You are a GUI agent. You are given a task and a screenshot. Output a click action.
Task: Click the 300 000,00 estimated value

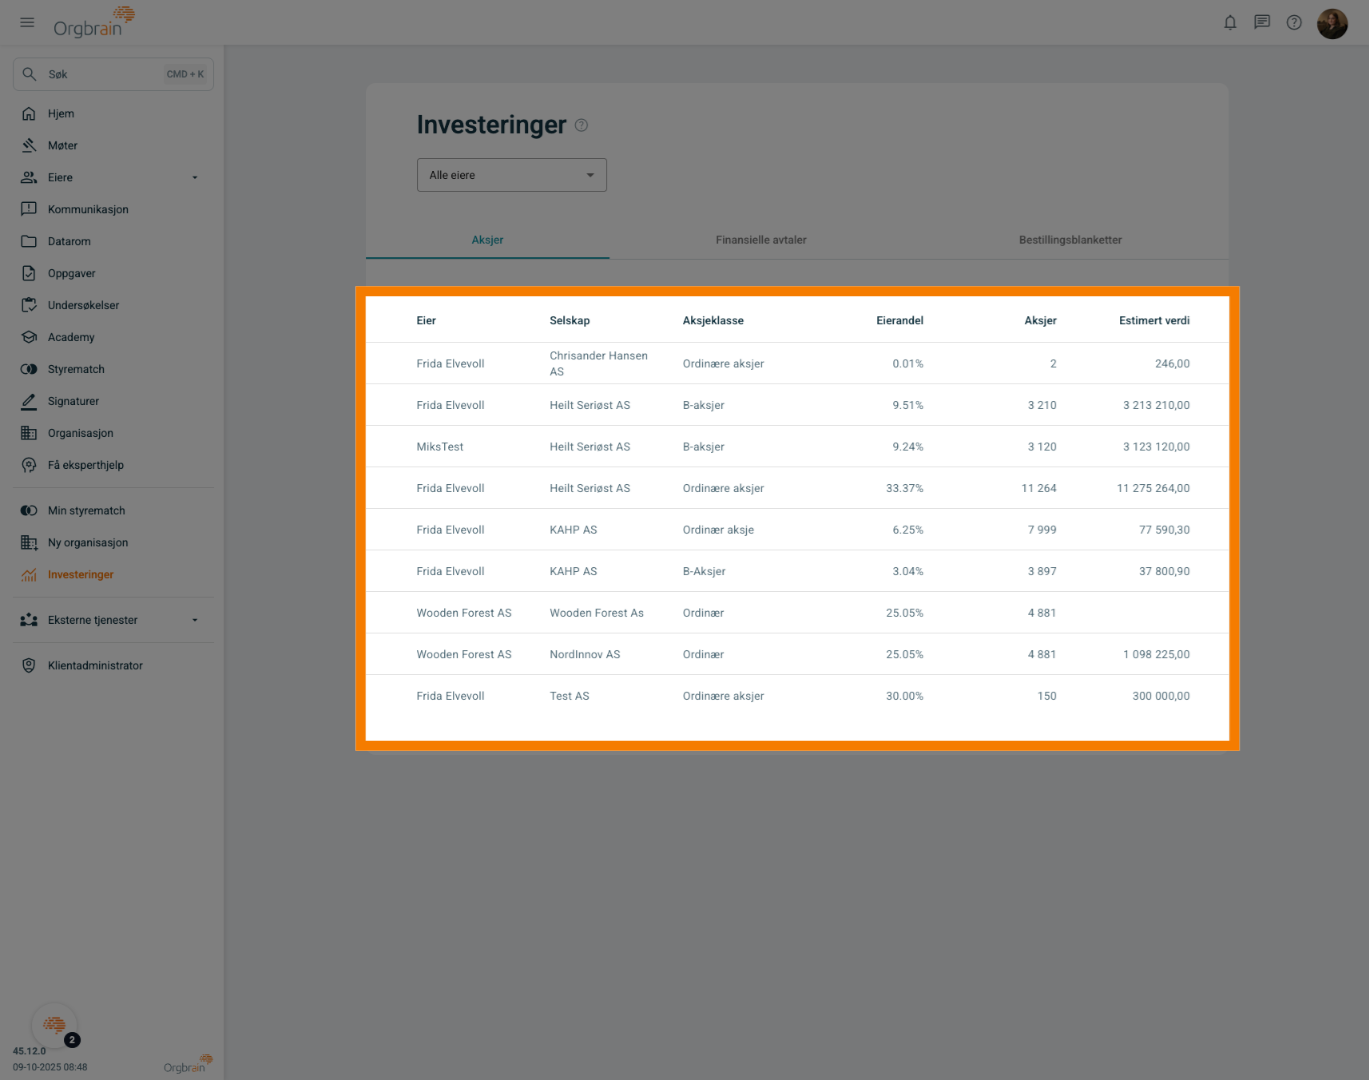click(1161, 696)
